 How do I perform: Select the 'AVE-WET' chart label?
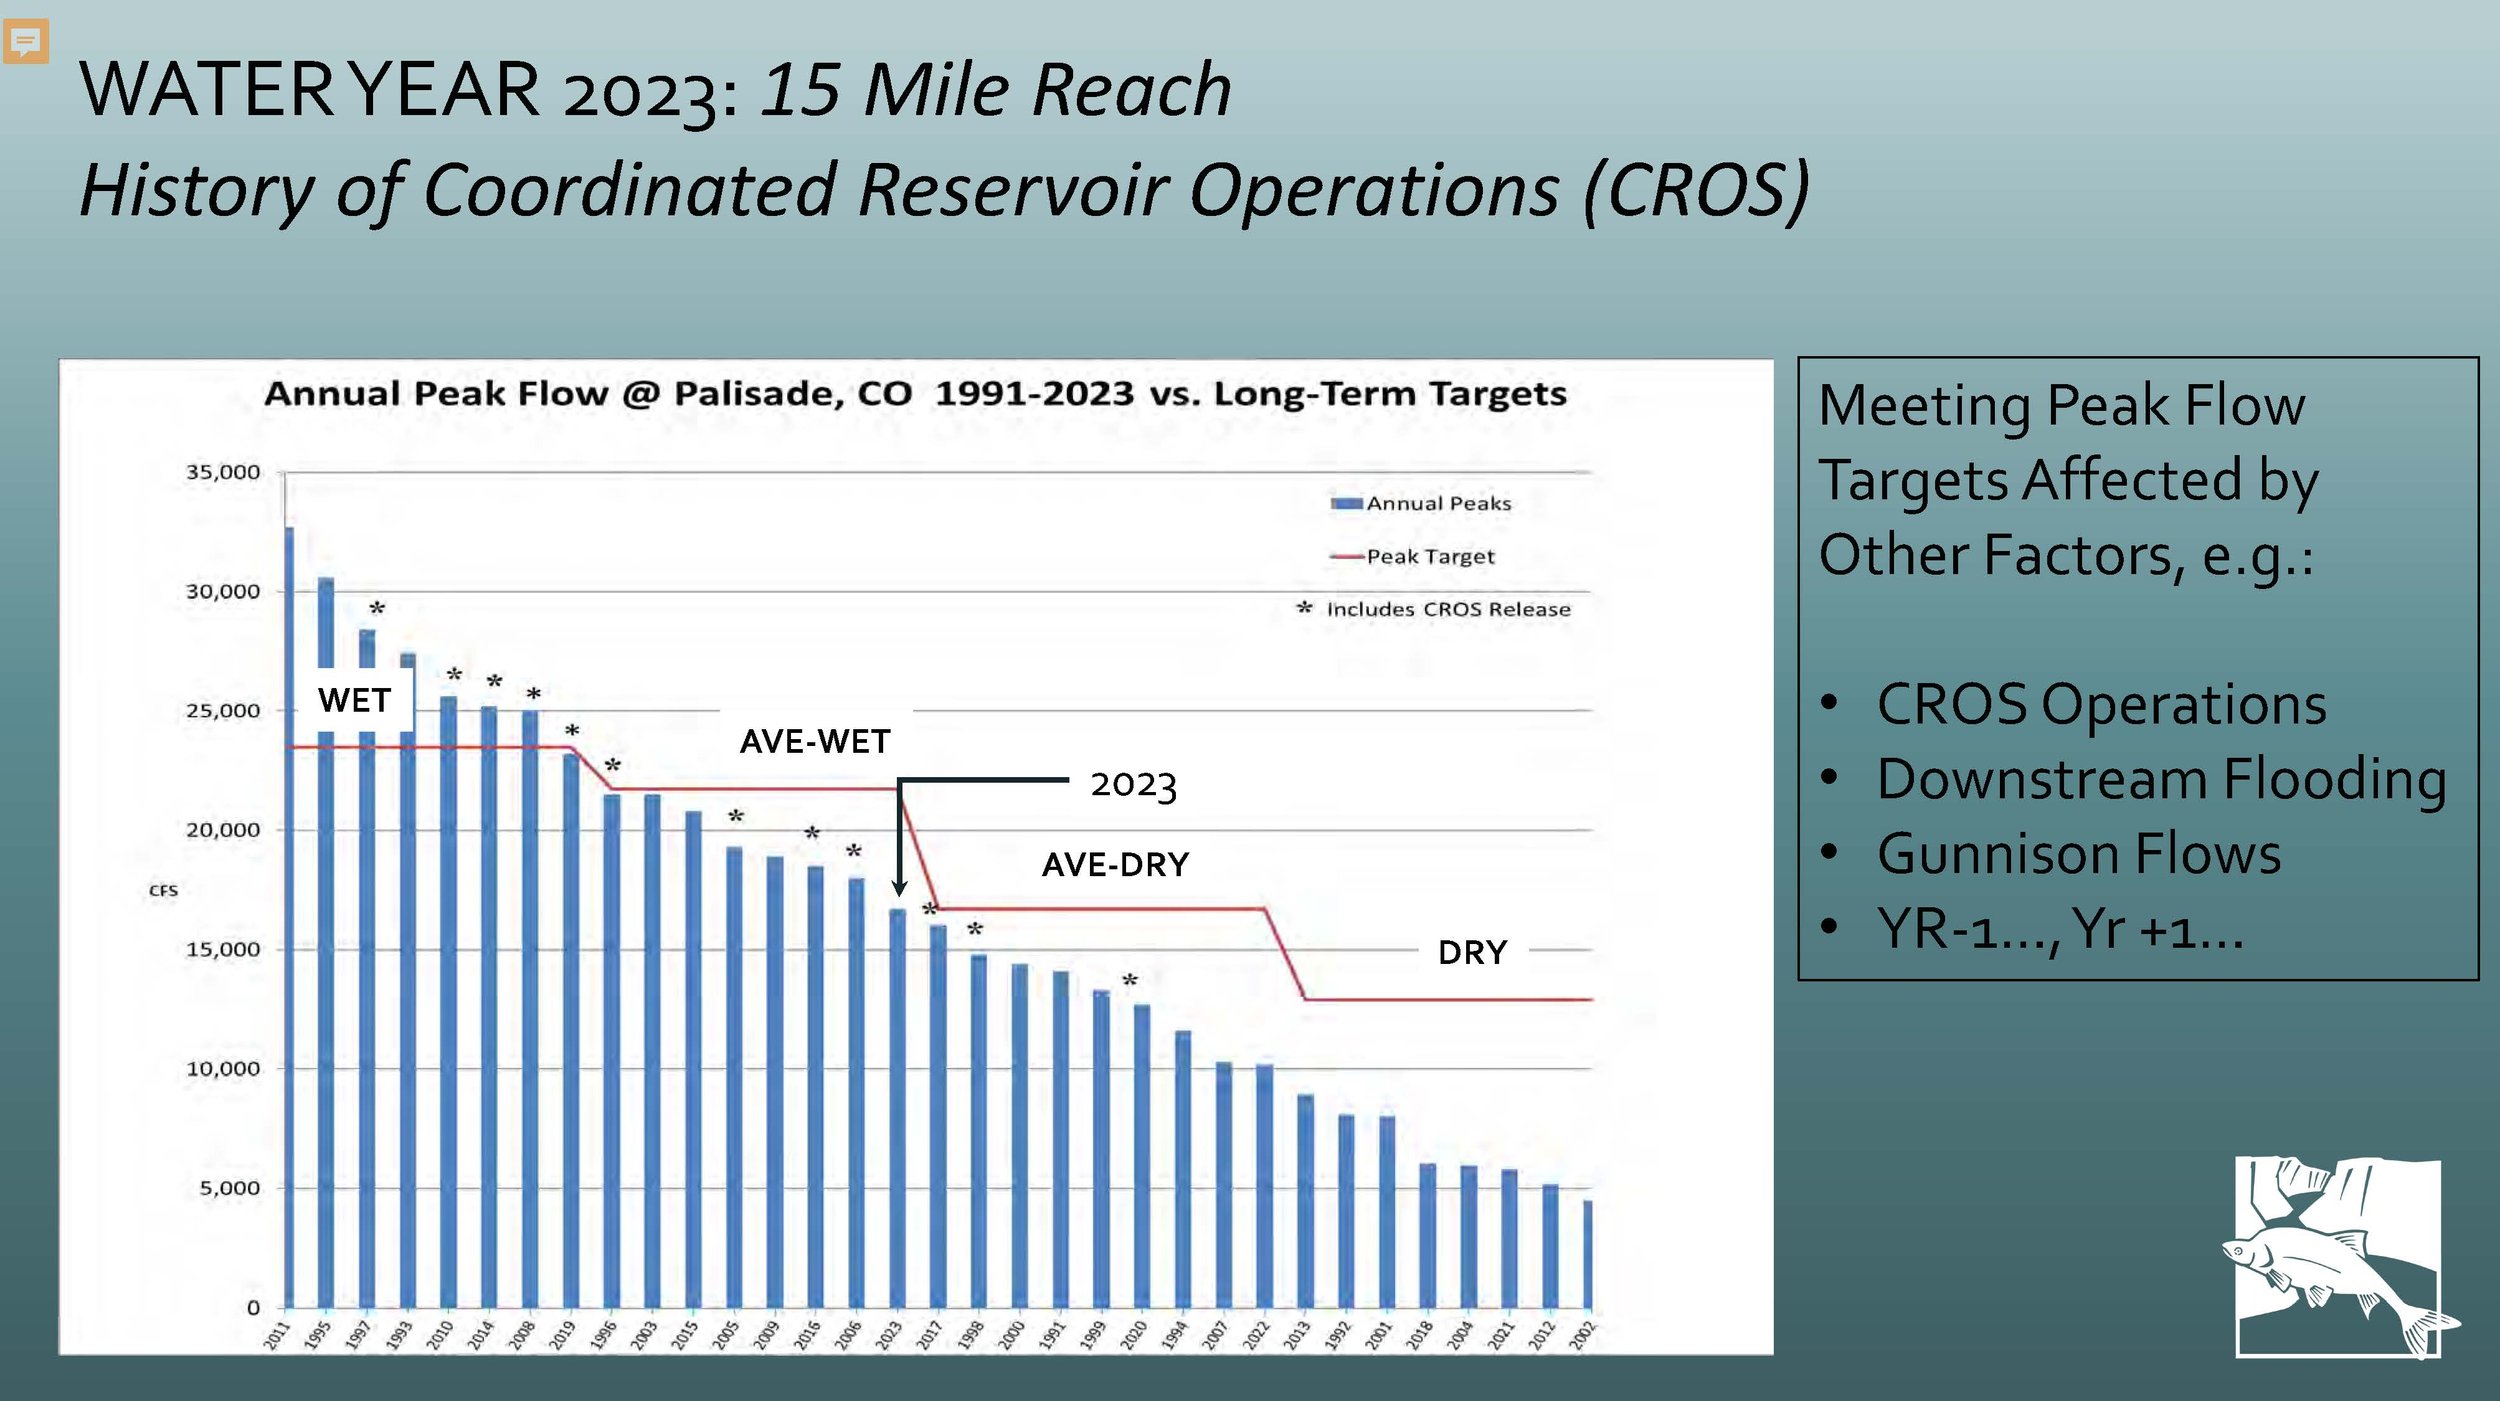click(815, 741)
